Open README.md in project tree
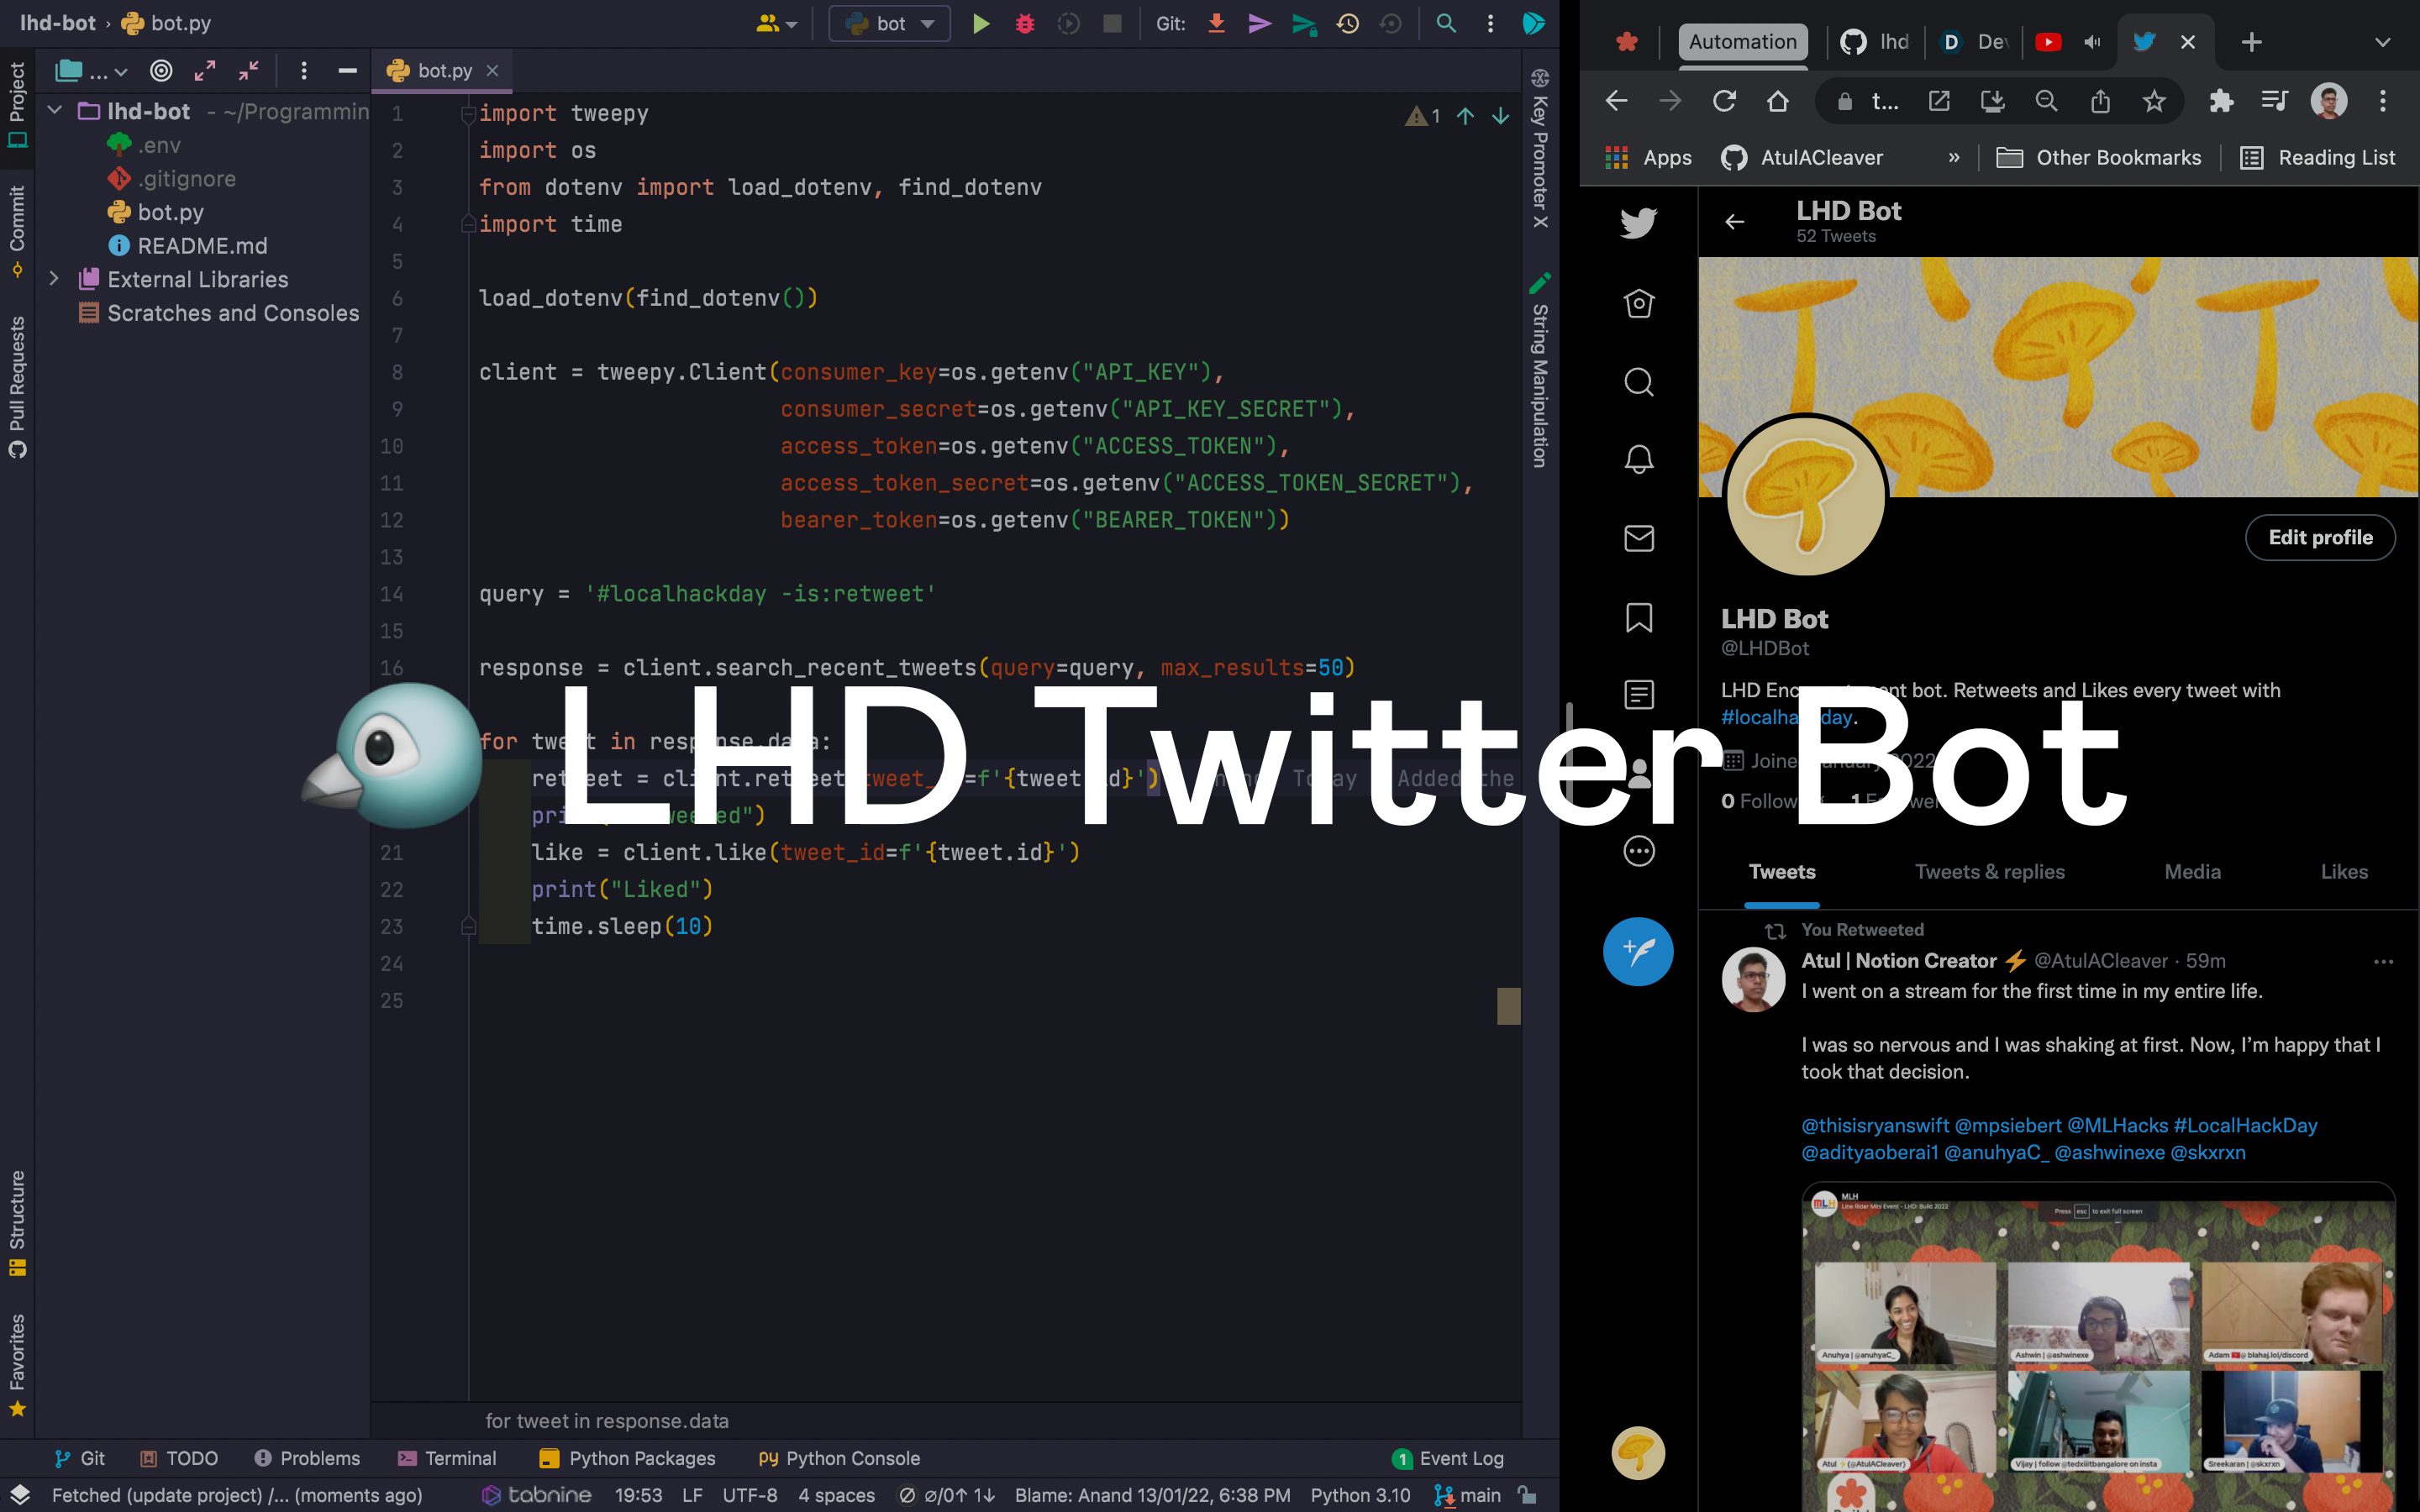This screenshot has height=1512, width=2420. click(x=202, y=246)
